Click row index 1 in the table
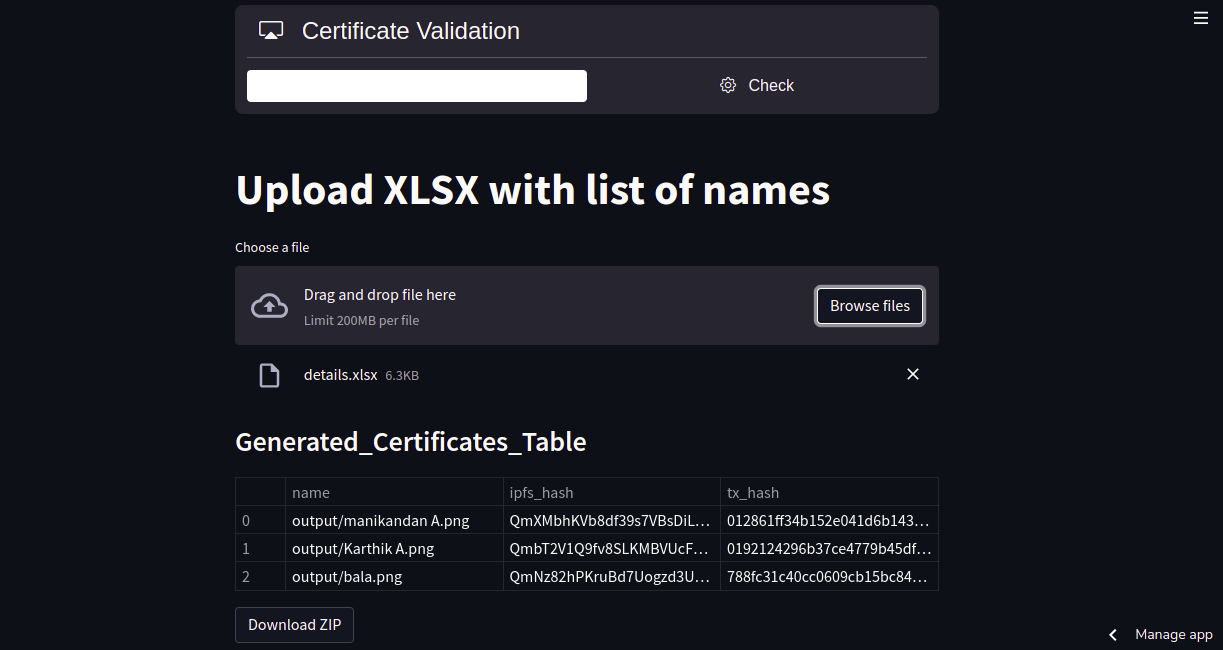This screenshot has width=1223, height=650. pos(260,548)
